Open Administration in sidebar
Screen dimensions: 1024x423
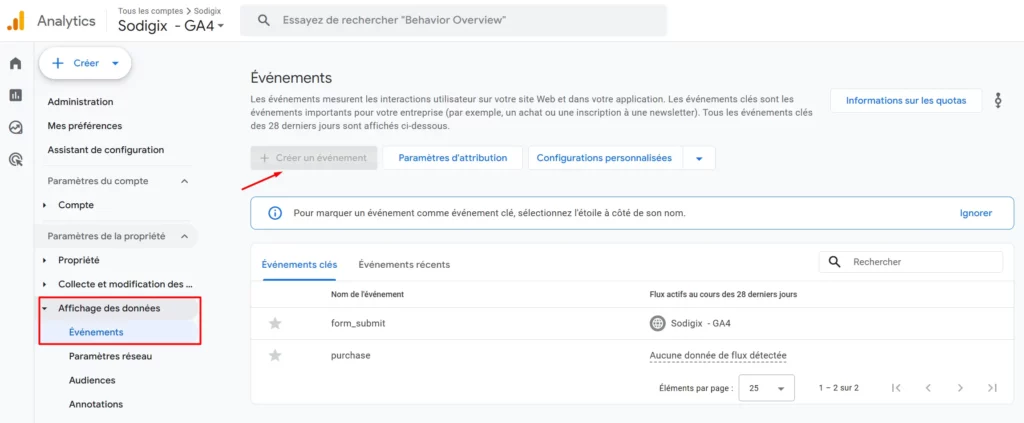80,102
